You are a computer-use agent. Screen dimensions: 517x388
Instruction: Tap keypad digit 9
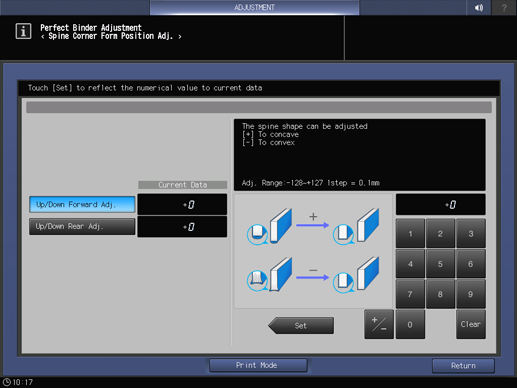click(471, 294)
